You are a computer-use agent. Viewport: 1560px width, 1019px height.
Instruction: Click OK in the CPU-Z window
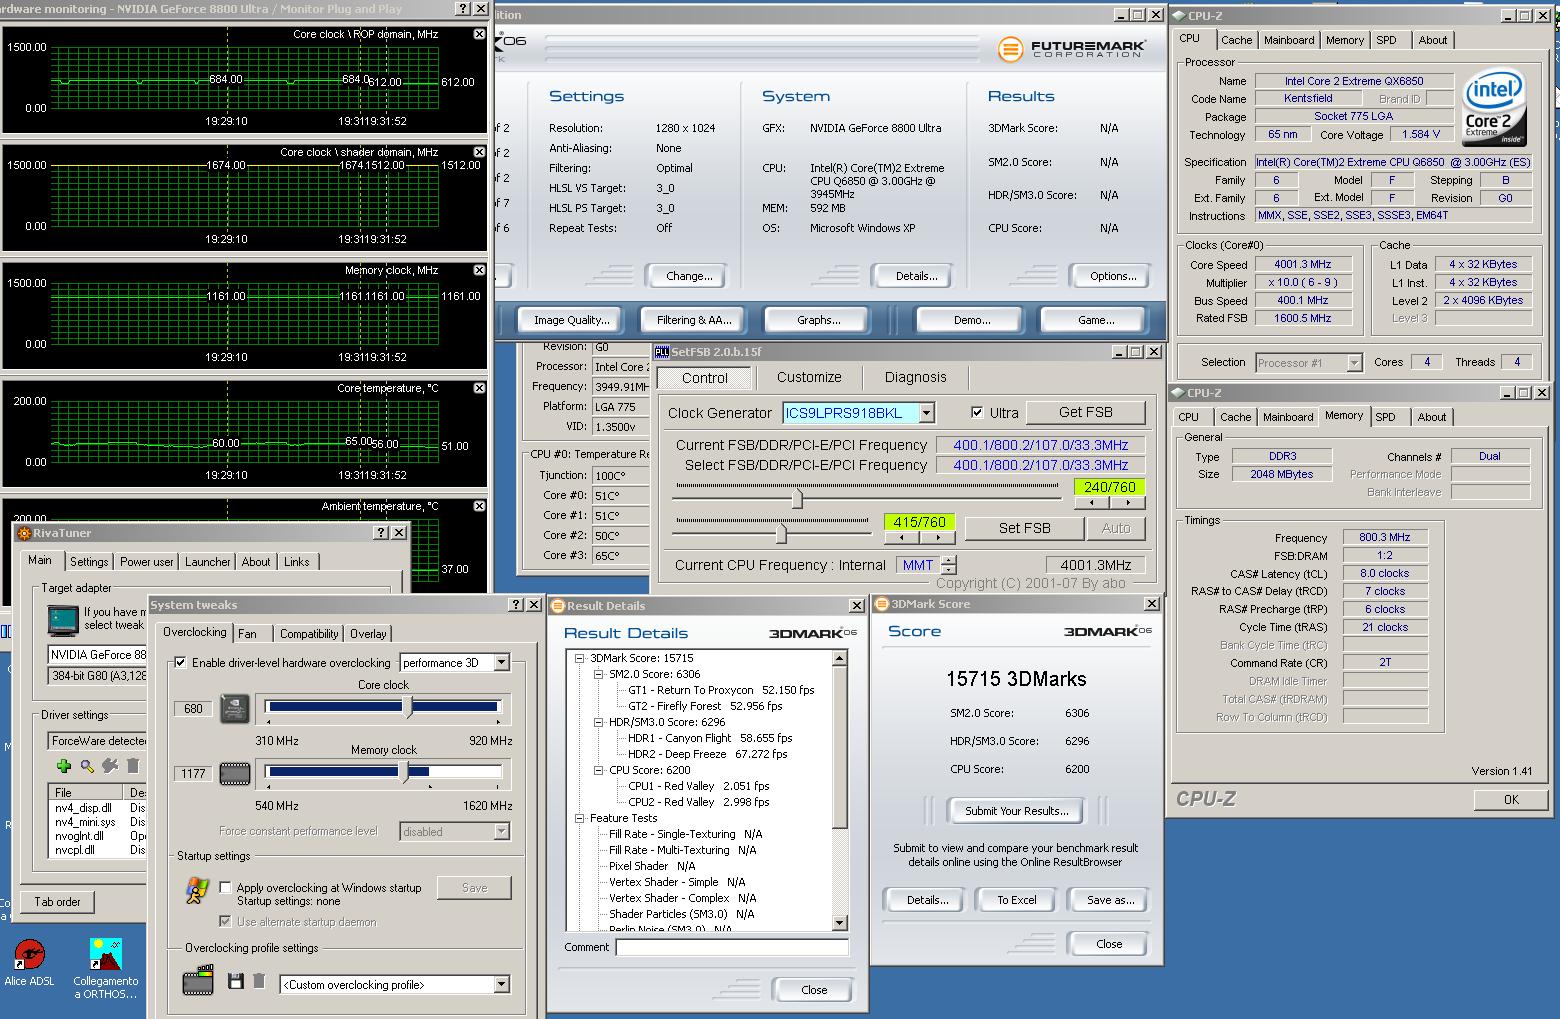point(1511,799)
